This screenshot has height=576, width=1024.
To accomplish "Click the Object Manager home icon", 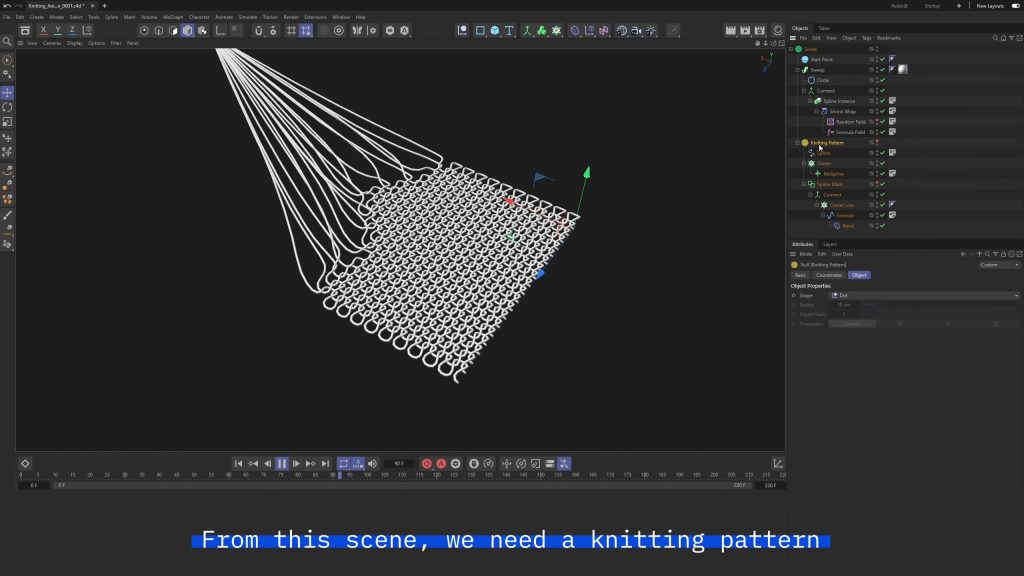I will coord(1004,38).
